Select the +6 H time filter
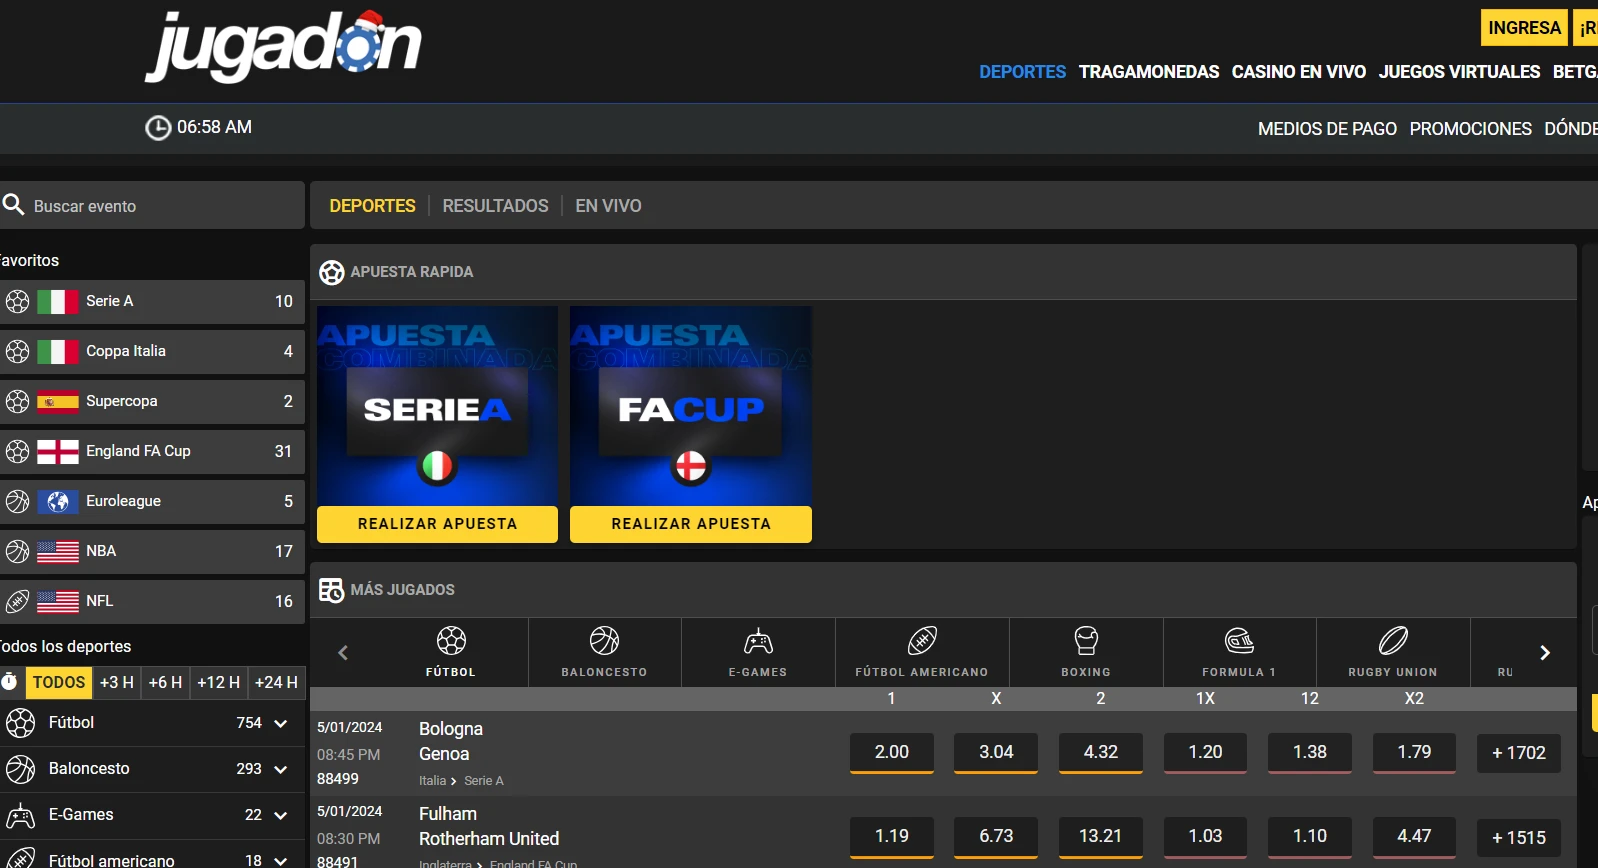 pyautogui.click(x=165, y=682)
